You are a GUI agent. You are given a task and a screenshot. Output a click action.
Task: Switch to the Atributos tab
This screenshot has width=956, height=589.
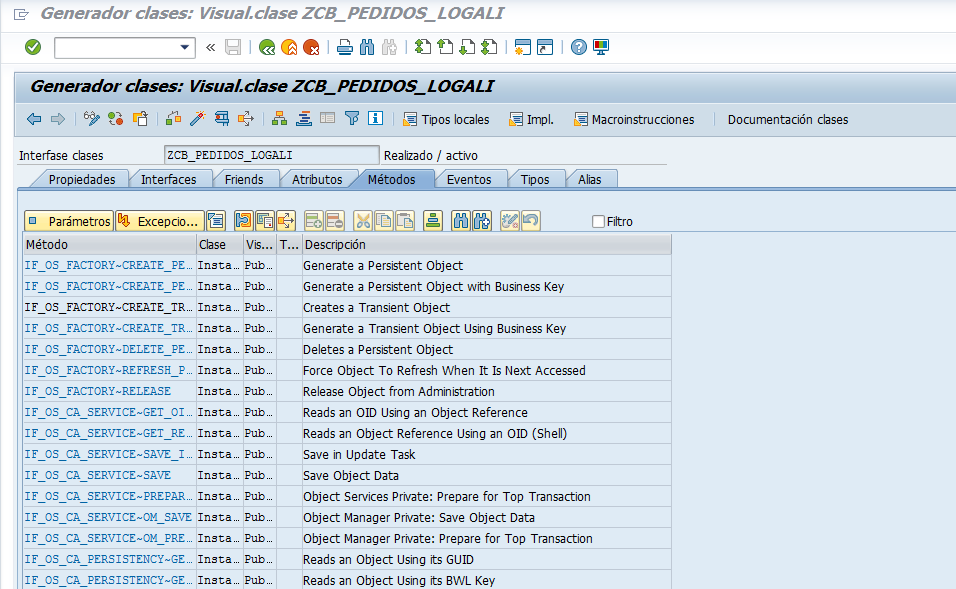coord(317,179)
